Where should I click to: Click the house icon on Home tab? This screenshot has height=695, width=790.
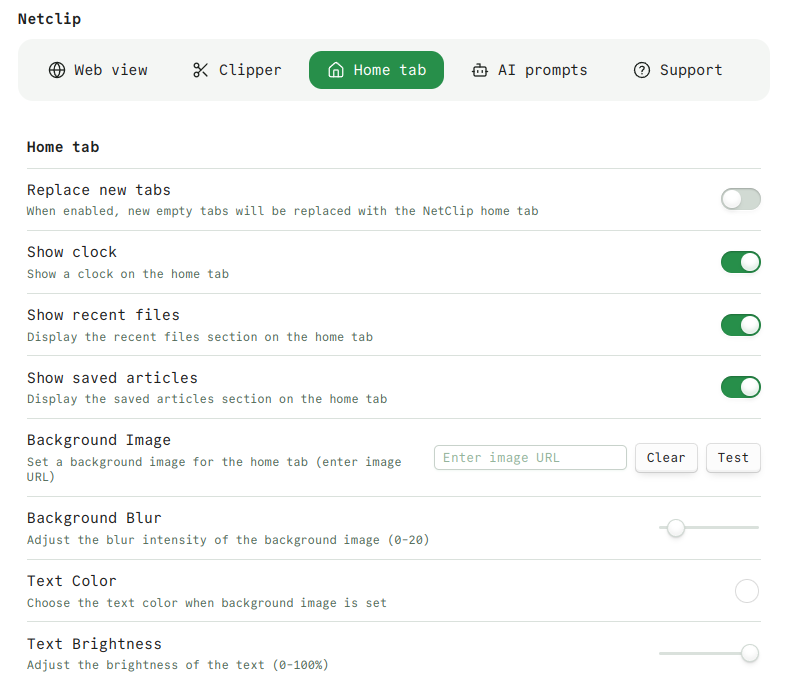coord(336,70)
